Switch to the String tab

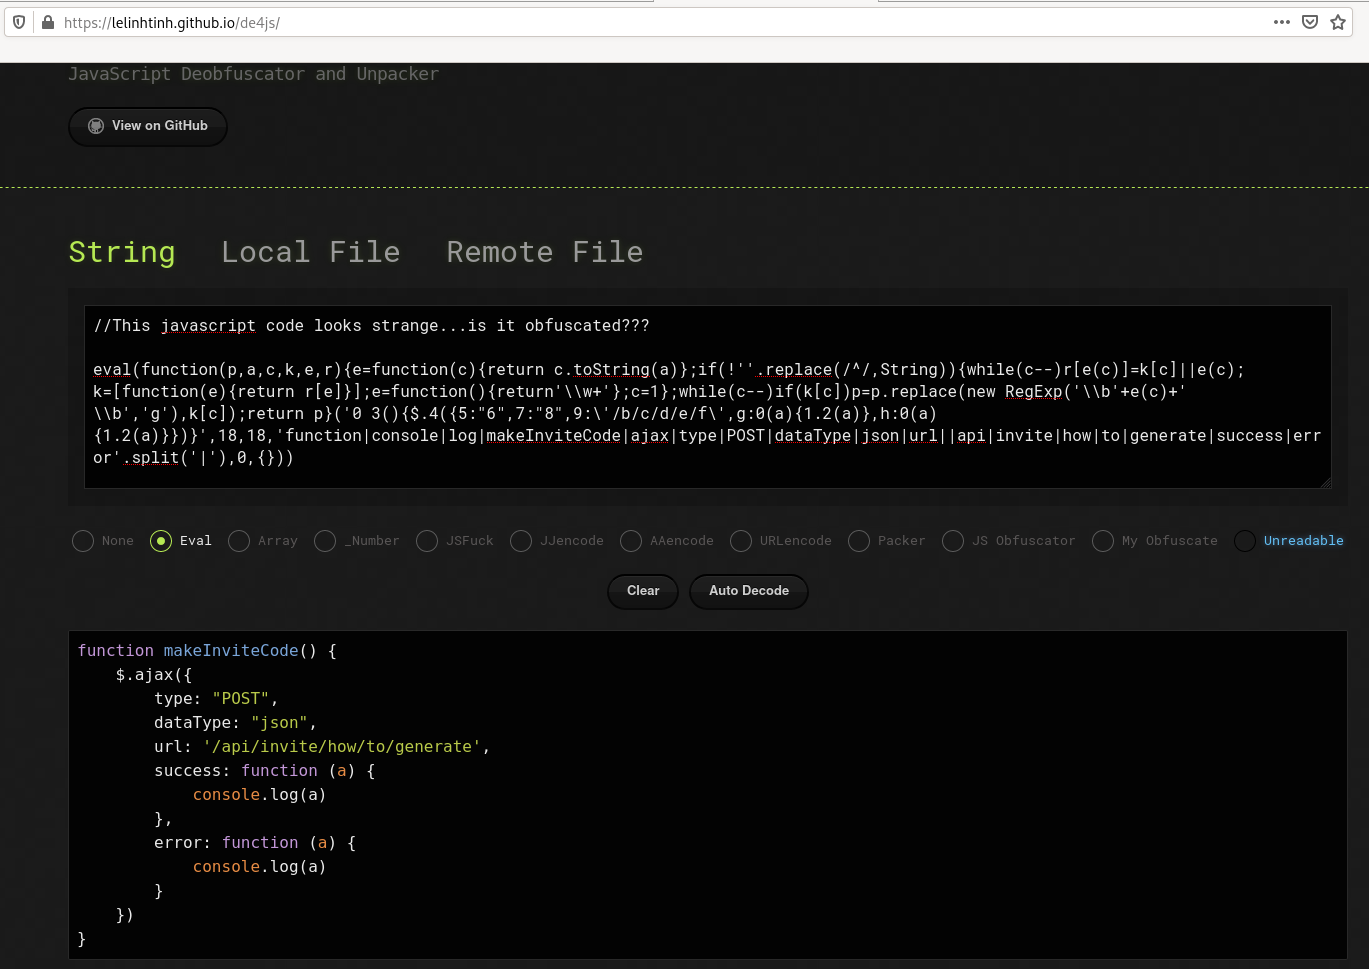point(122,252)
